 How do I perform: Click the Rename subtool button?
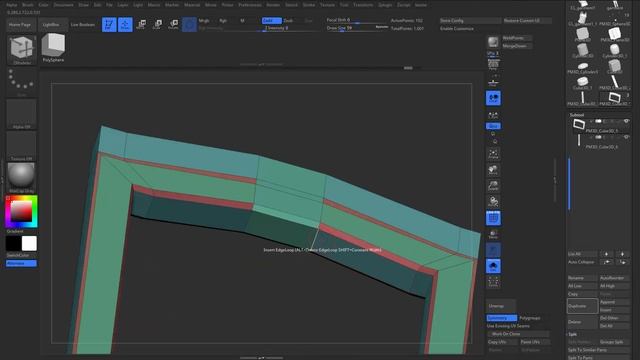(x=582, y=278)
